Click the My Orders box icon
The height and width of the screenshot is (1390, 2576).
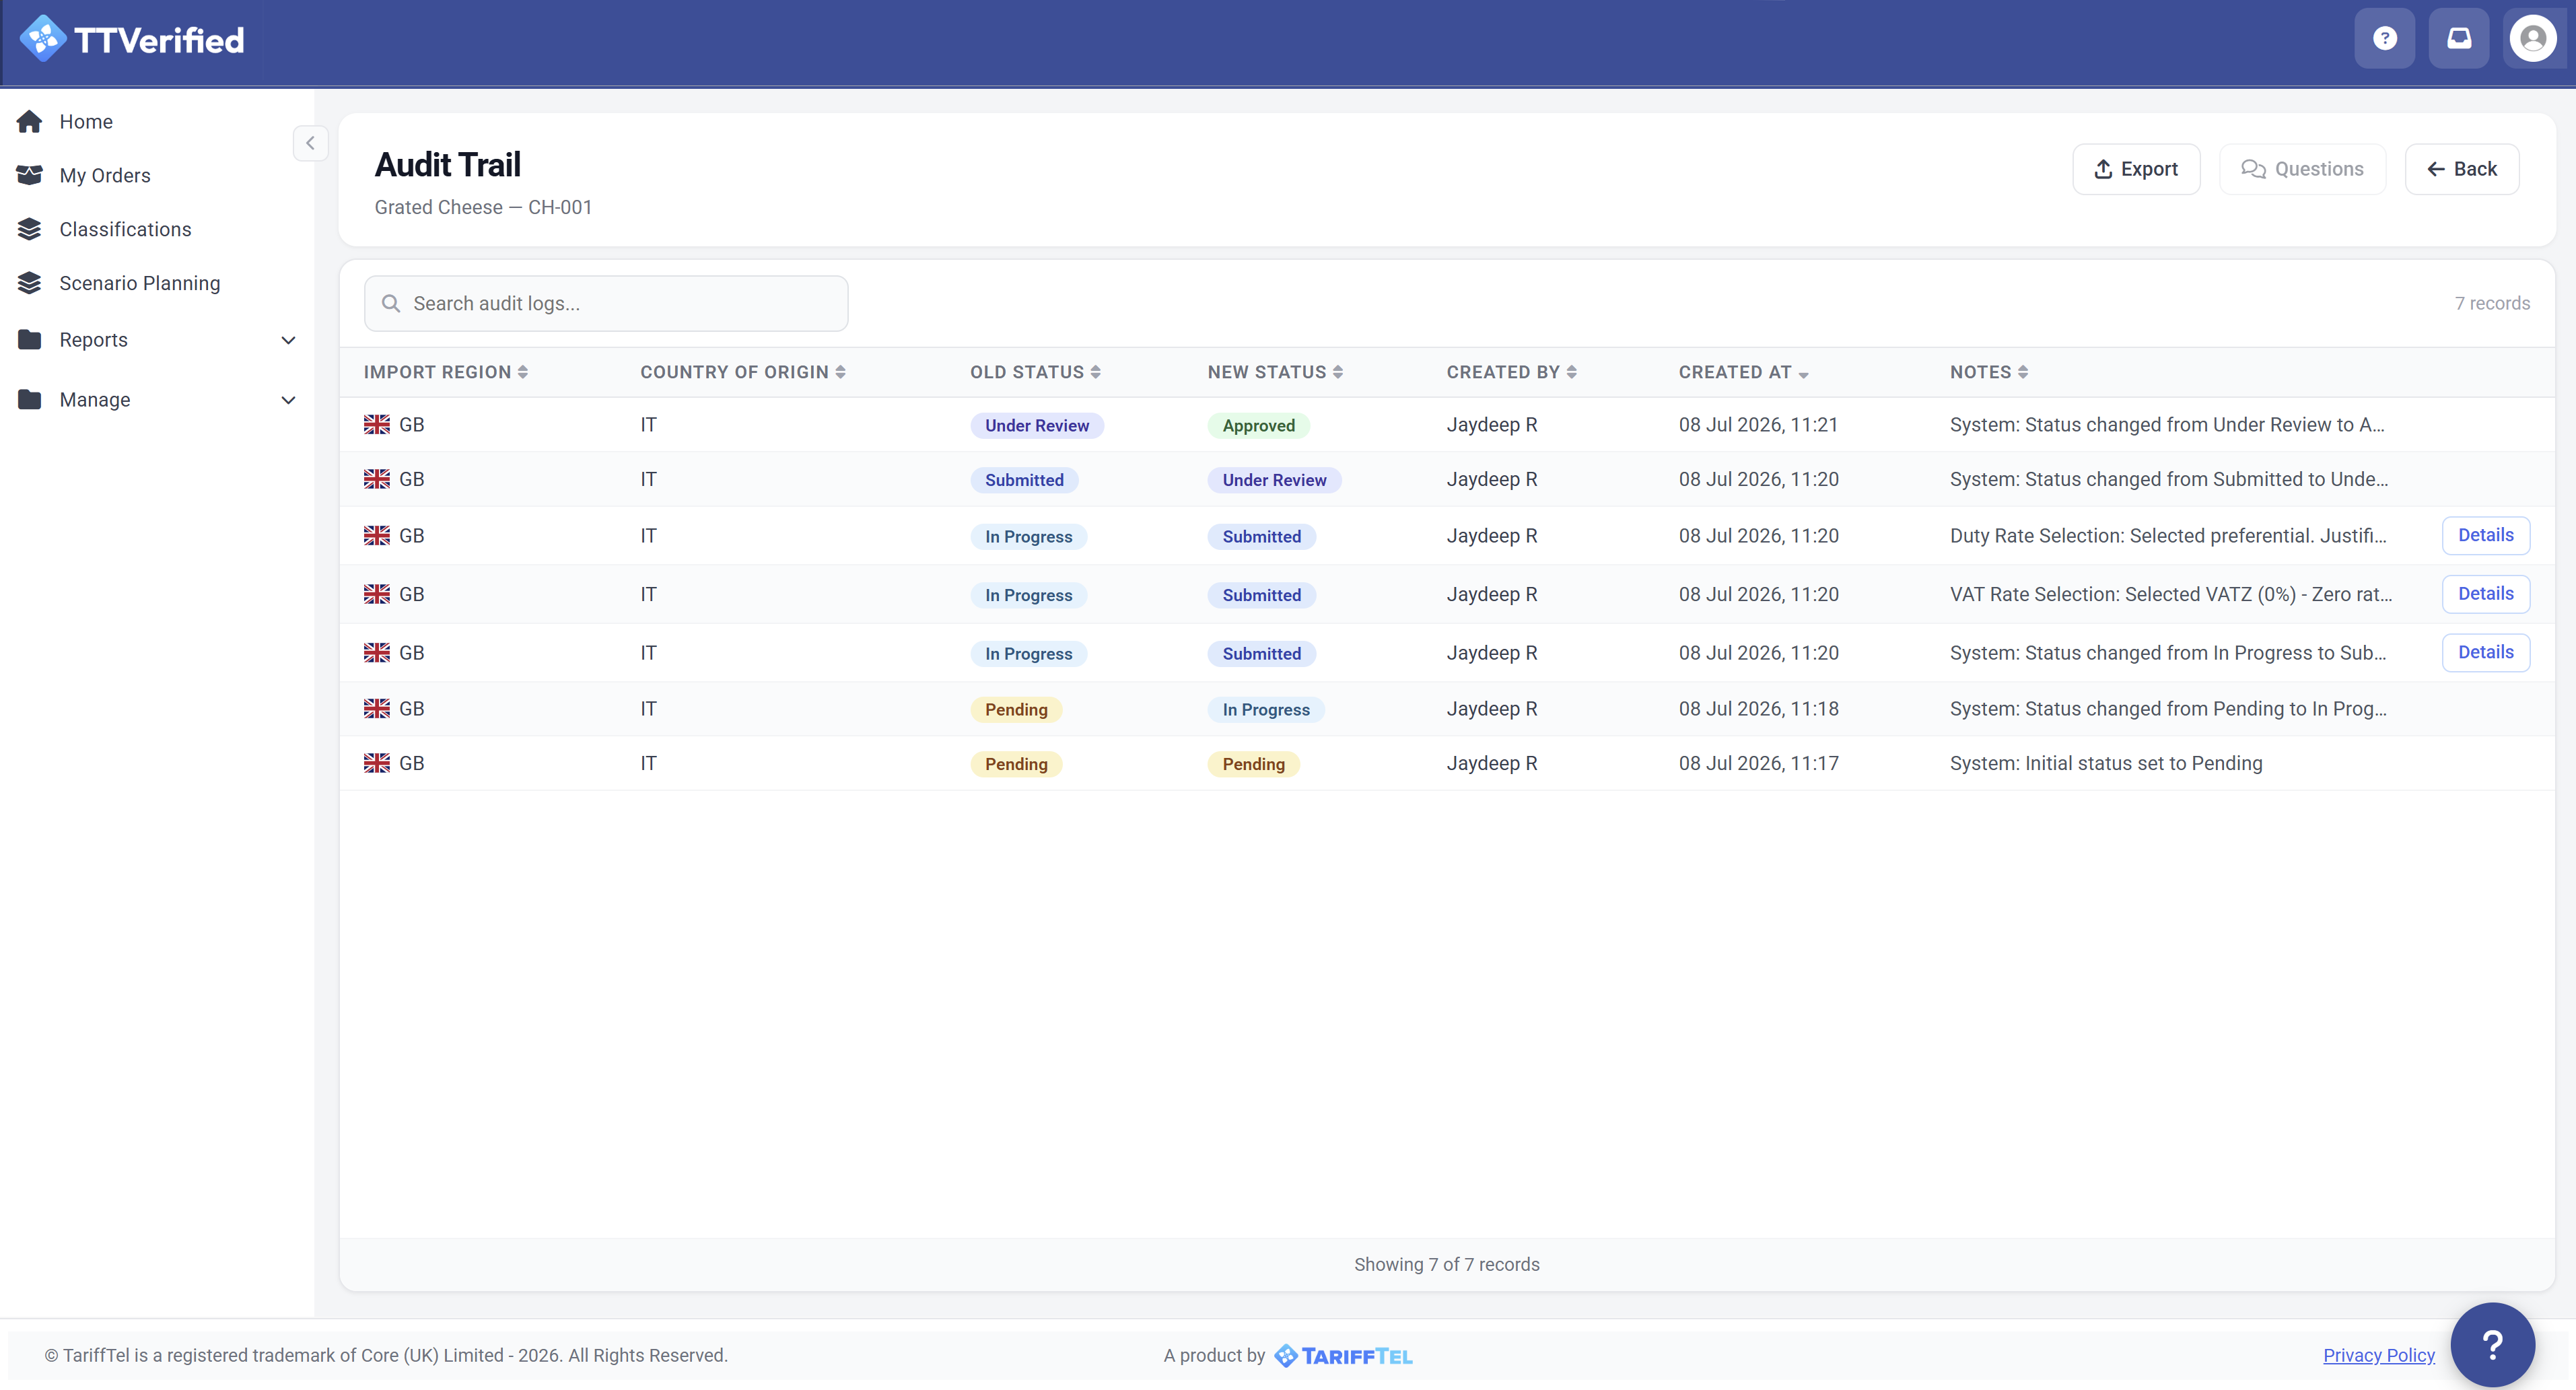click(30, 175)
